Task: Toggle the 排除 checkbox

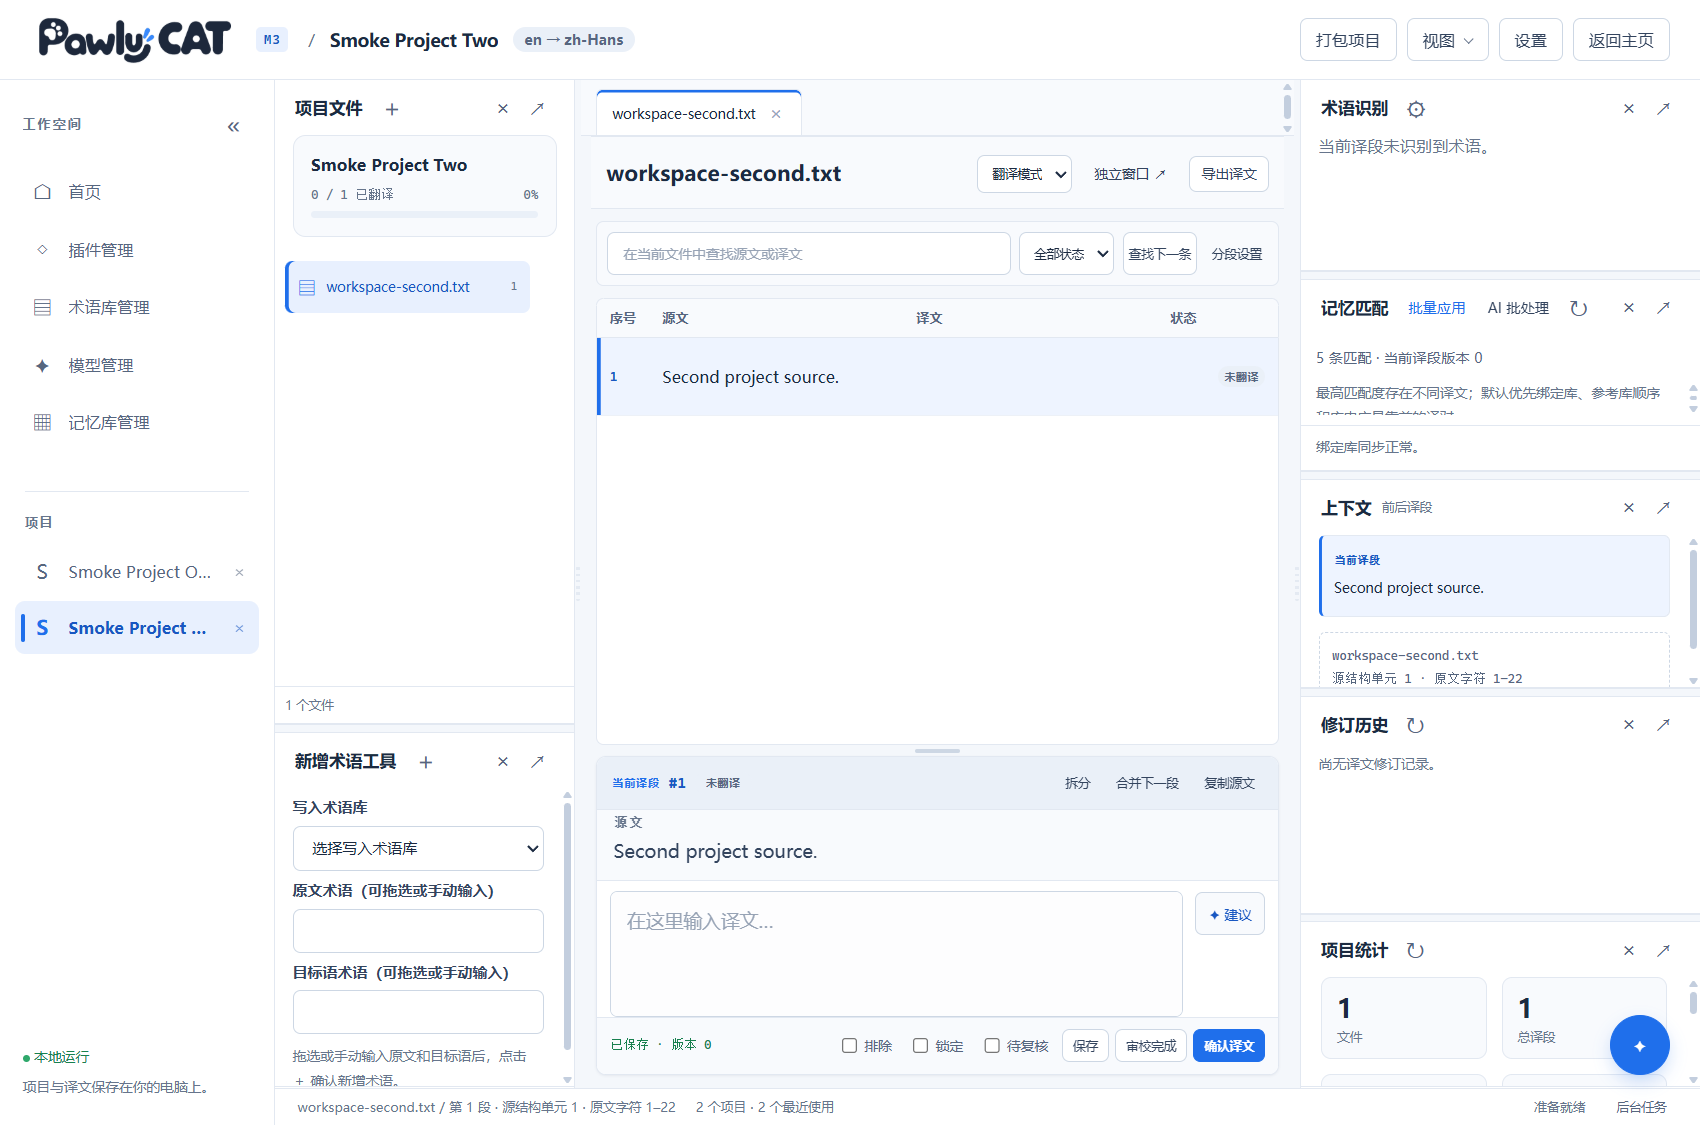Action: click(x=850, y=1046)
